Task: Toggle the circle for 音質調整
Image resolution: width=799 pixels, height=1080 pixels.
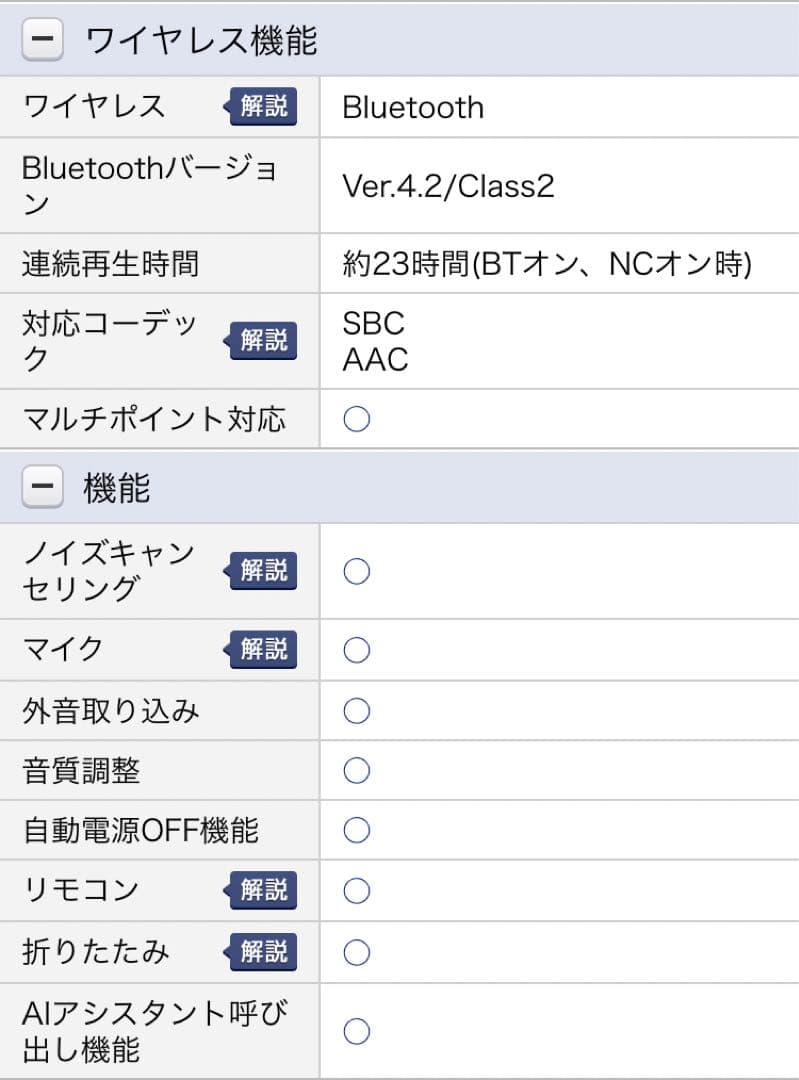Action: tap(356, 770)
